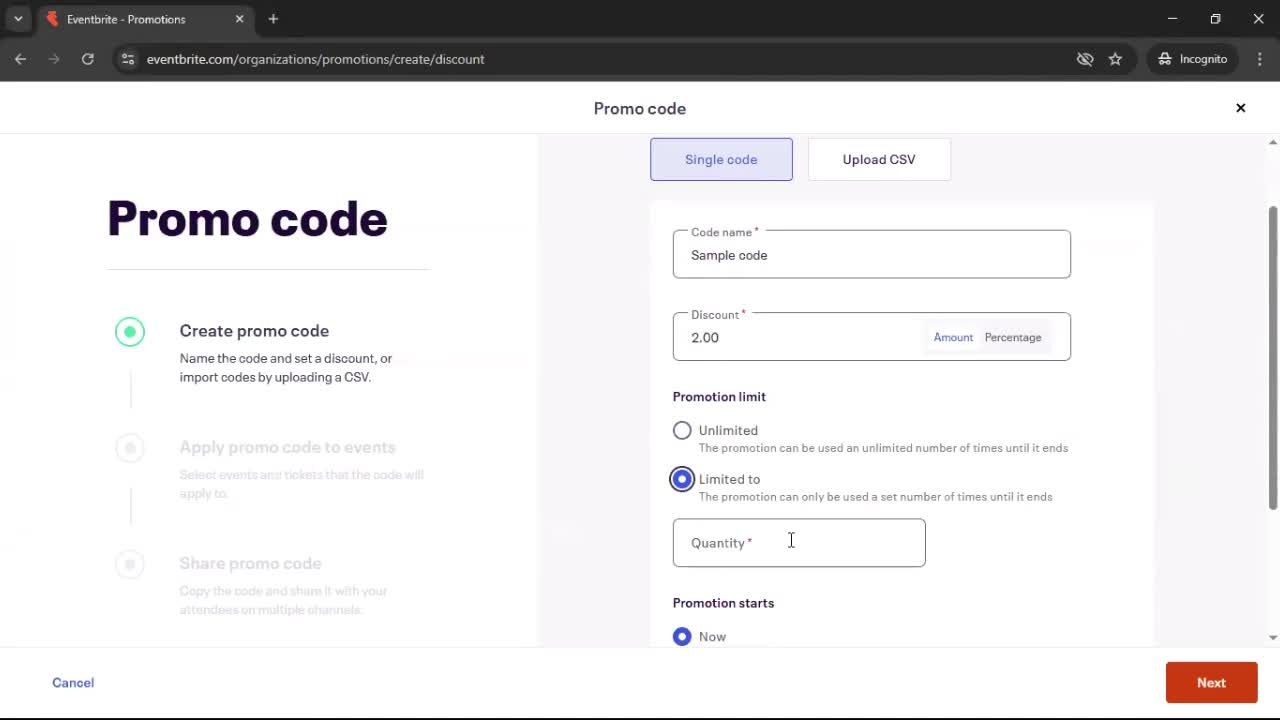This screenshot has height=720, width=1280.
Task: Minimize the browser window
Action: click(1172, 19)
